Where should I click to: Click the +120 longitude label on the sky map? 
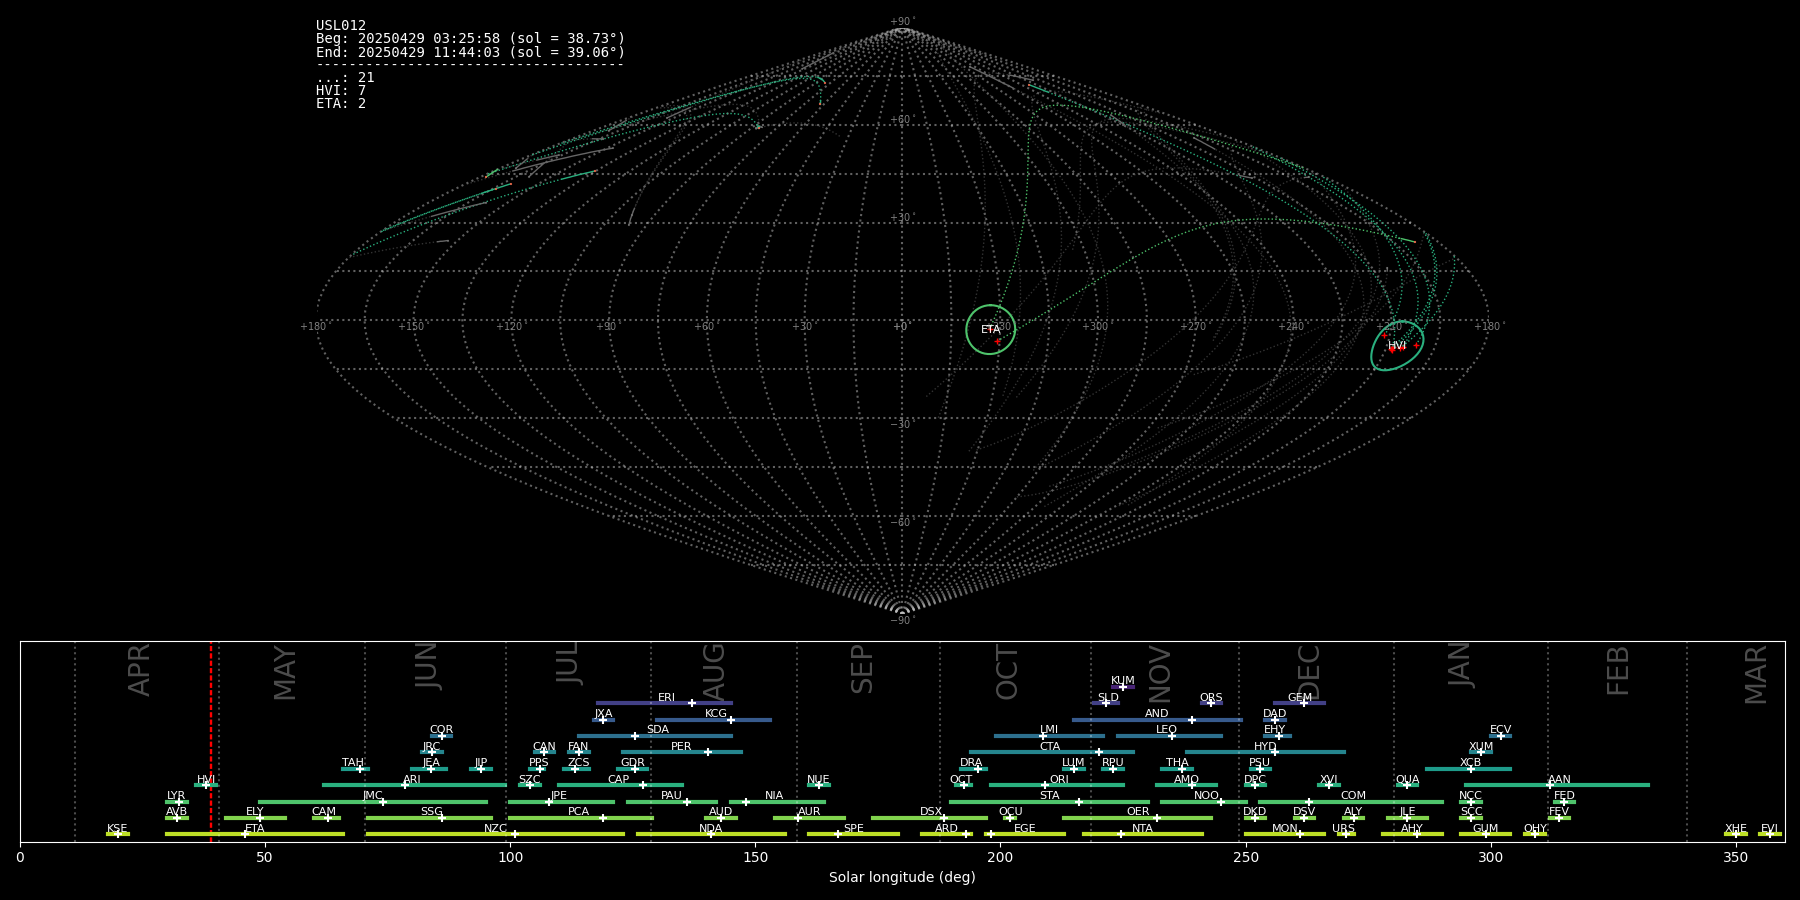click(x=509, y=326)
